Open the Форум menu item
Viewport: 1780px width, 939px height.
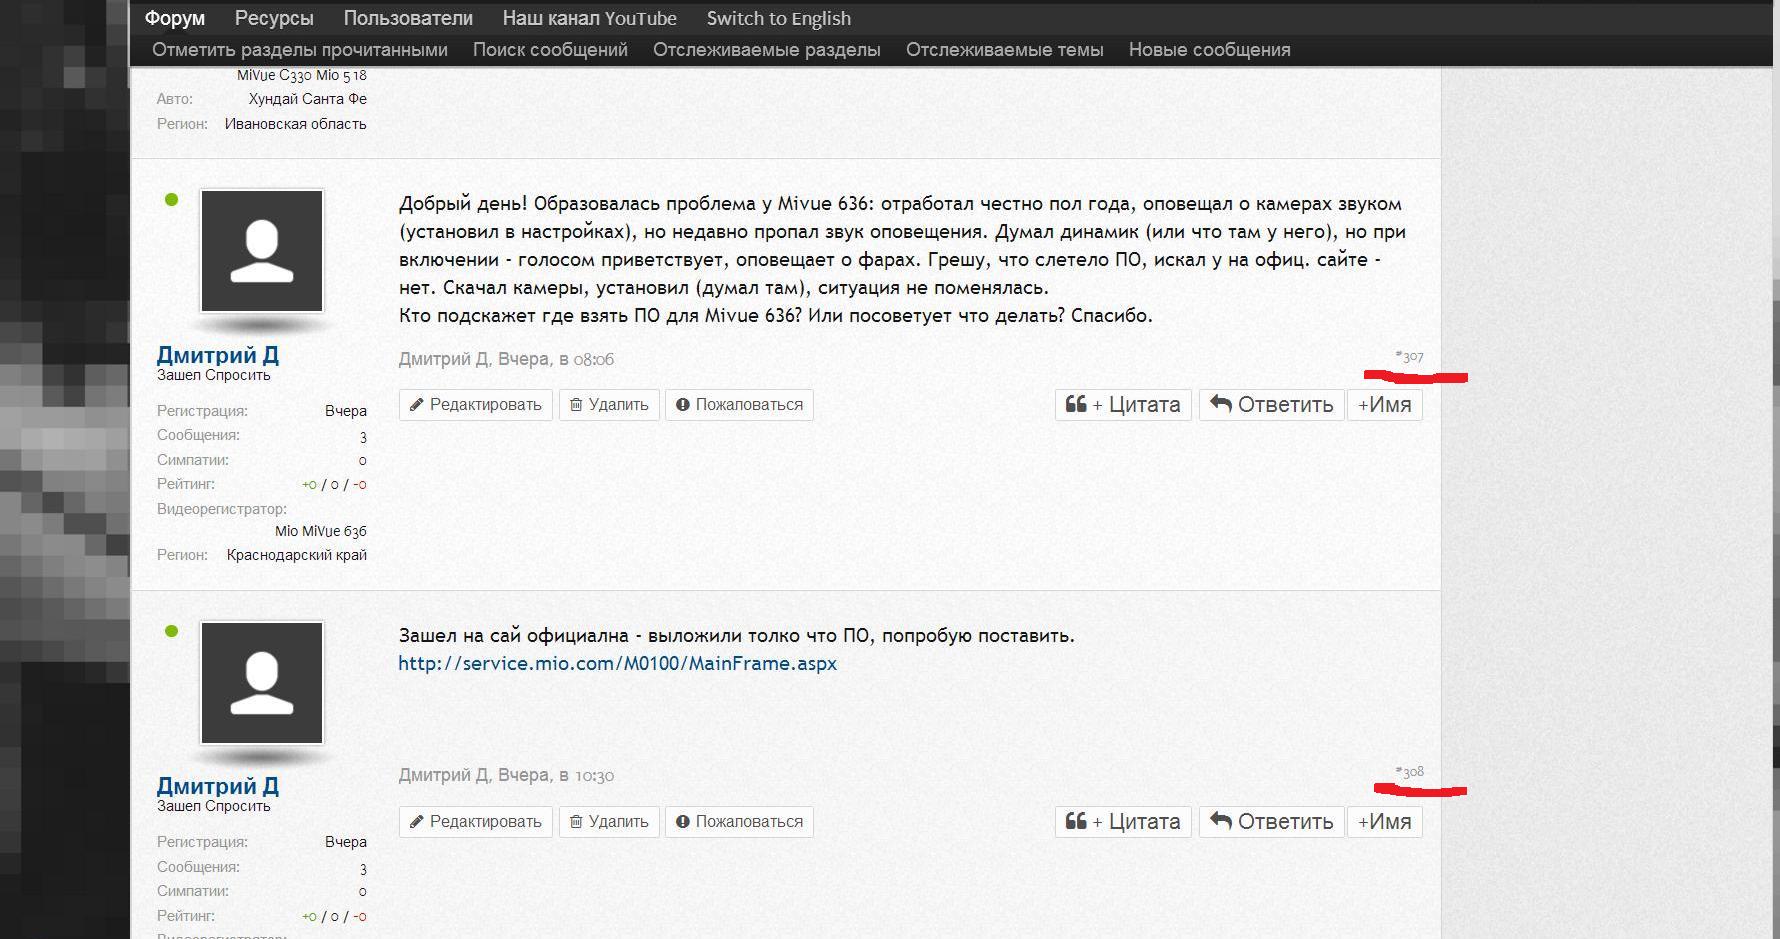pyautogui.click(x=174, y=18)
